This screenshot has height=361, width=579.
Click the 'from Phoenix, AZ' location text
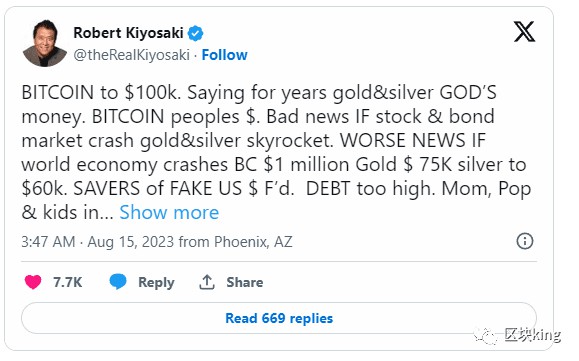236,242
